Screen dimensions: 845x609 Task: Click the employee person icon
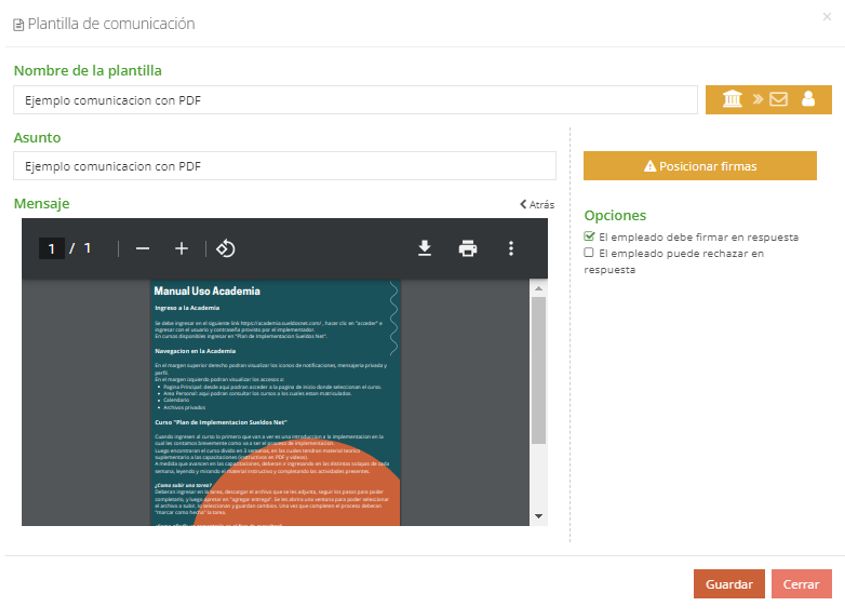[808, 99]
